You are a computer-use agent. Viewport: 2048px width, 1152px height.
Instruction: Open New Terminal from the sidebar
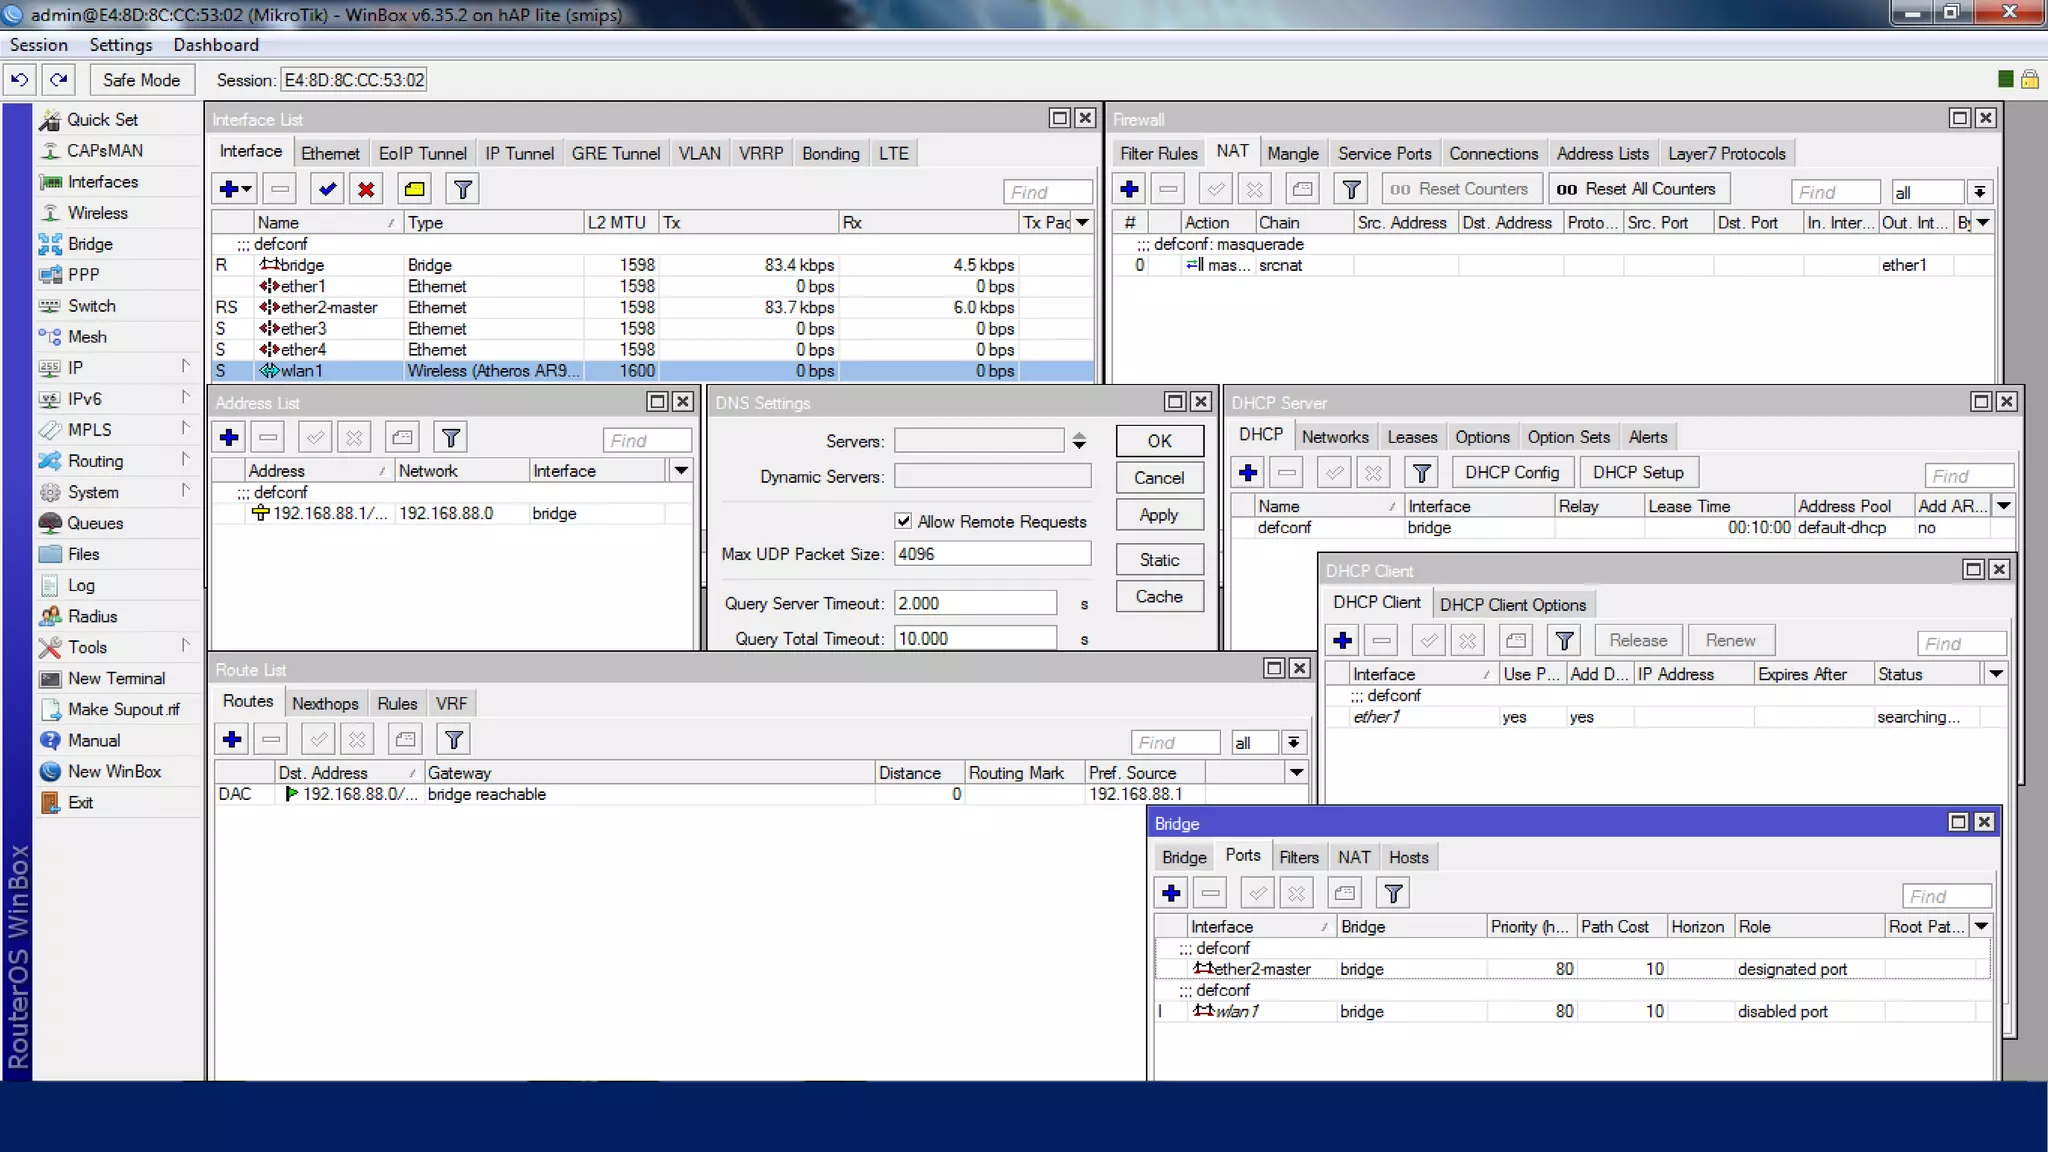pos(116,678)
